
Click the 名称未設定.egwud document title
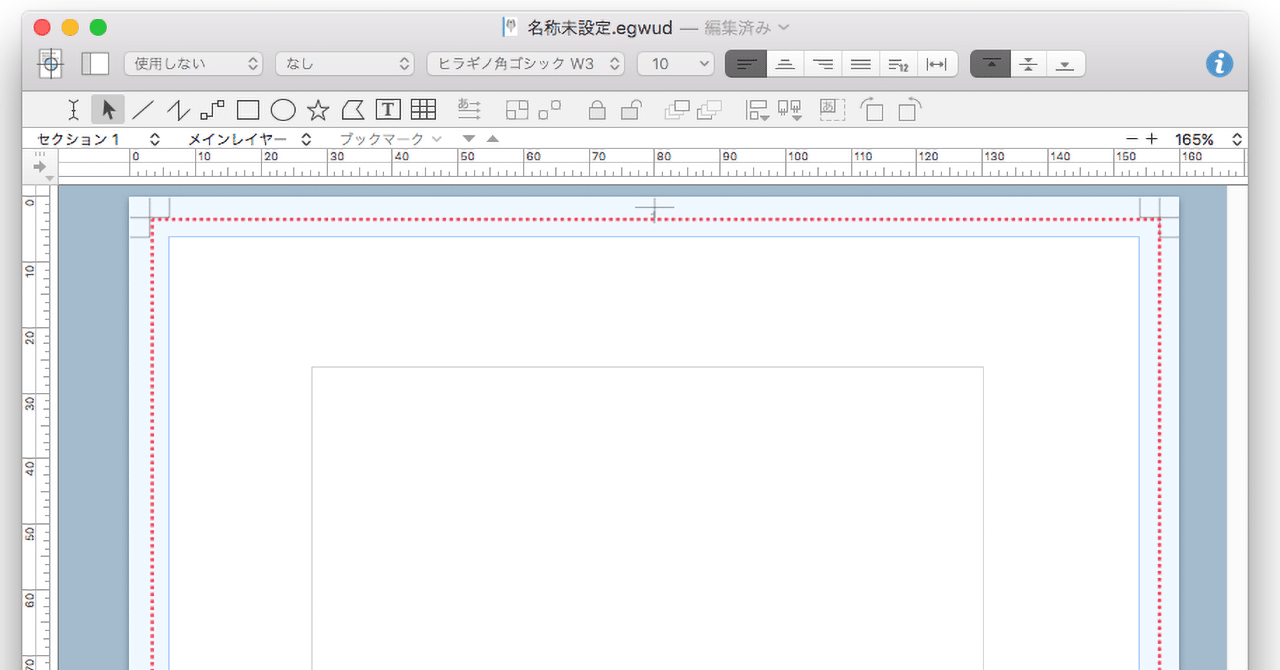[x=600, y=28]
